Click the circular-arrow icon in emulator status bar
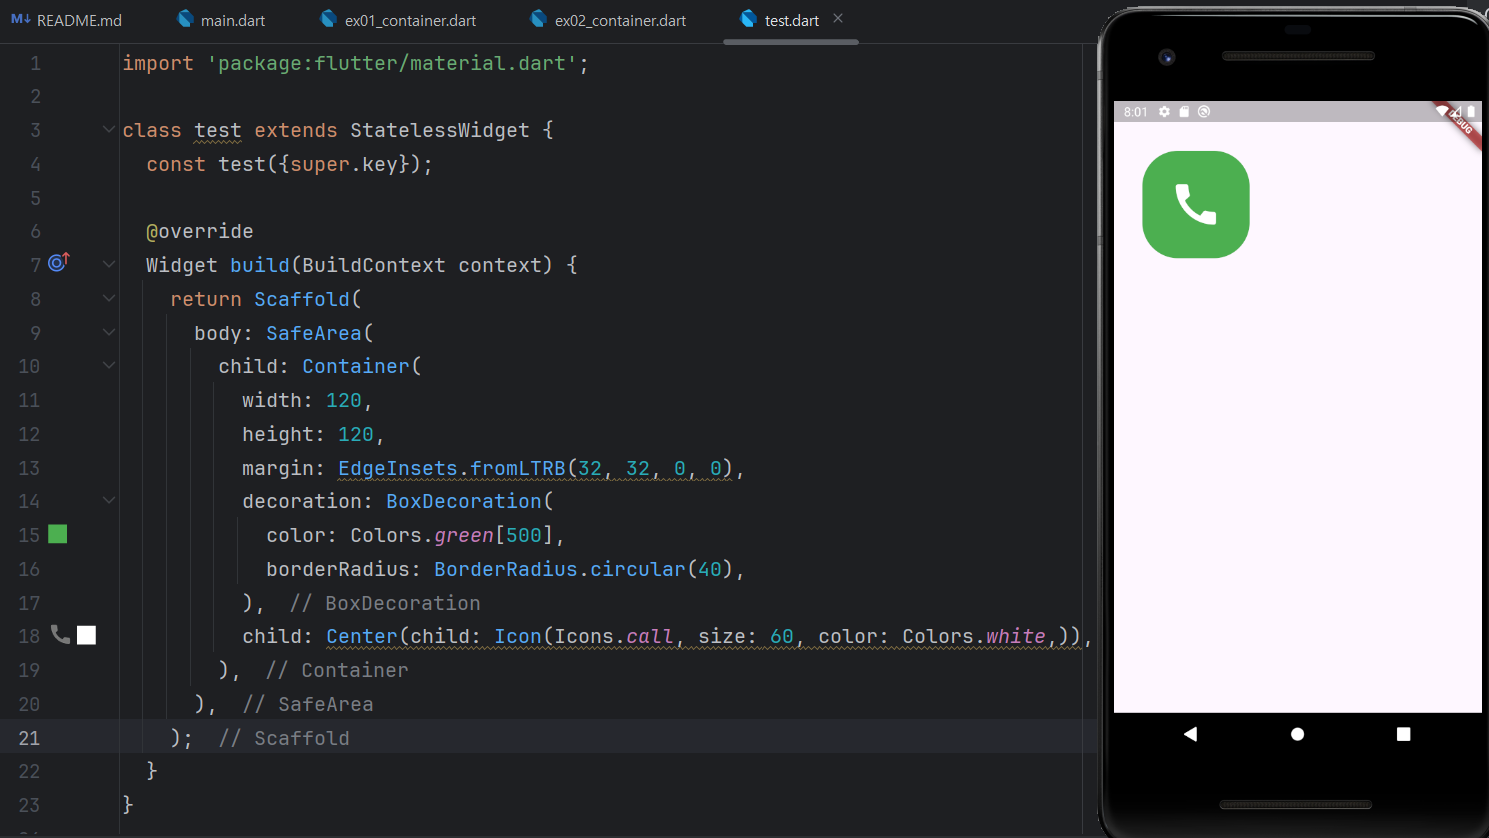Viewport: 1489px width, 838px height. click(x=1204, y=112)
